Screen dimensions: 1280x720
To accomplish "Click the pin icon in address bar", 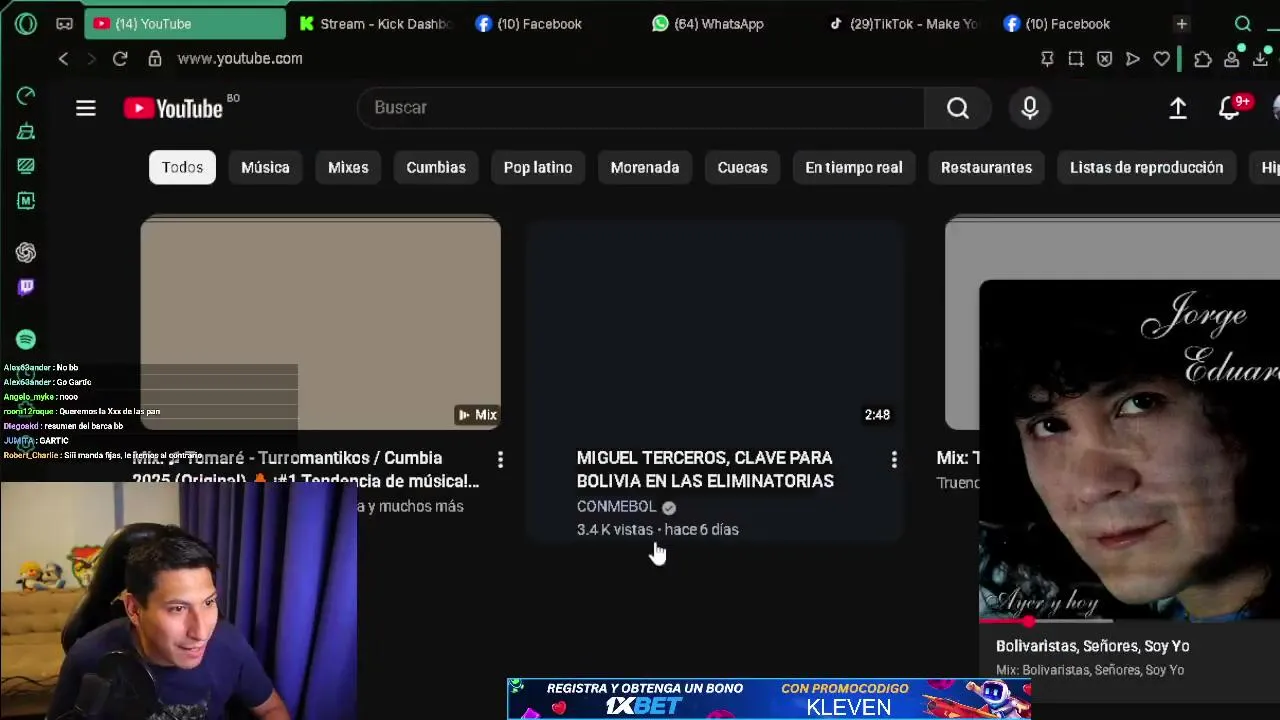I will pos(1047,59).
